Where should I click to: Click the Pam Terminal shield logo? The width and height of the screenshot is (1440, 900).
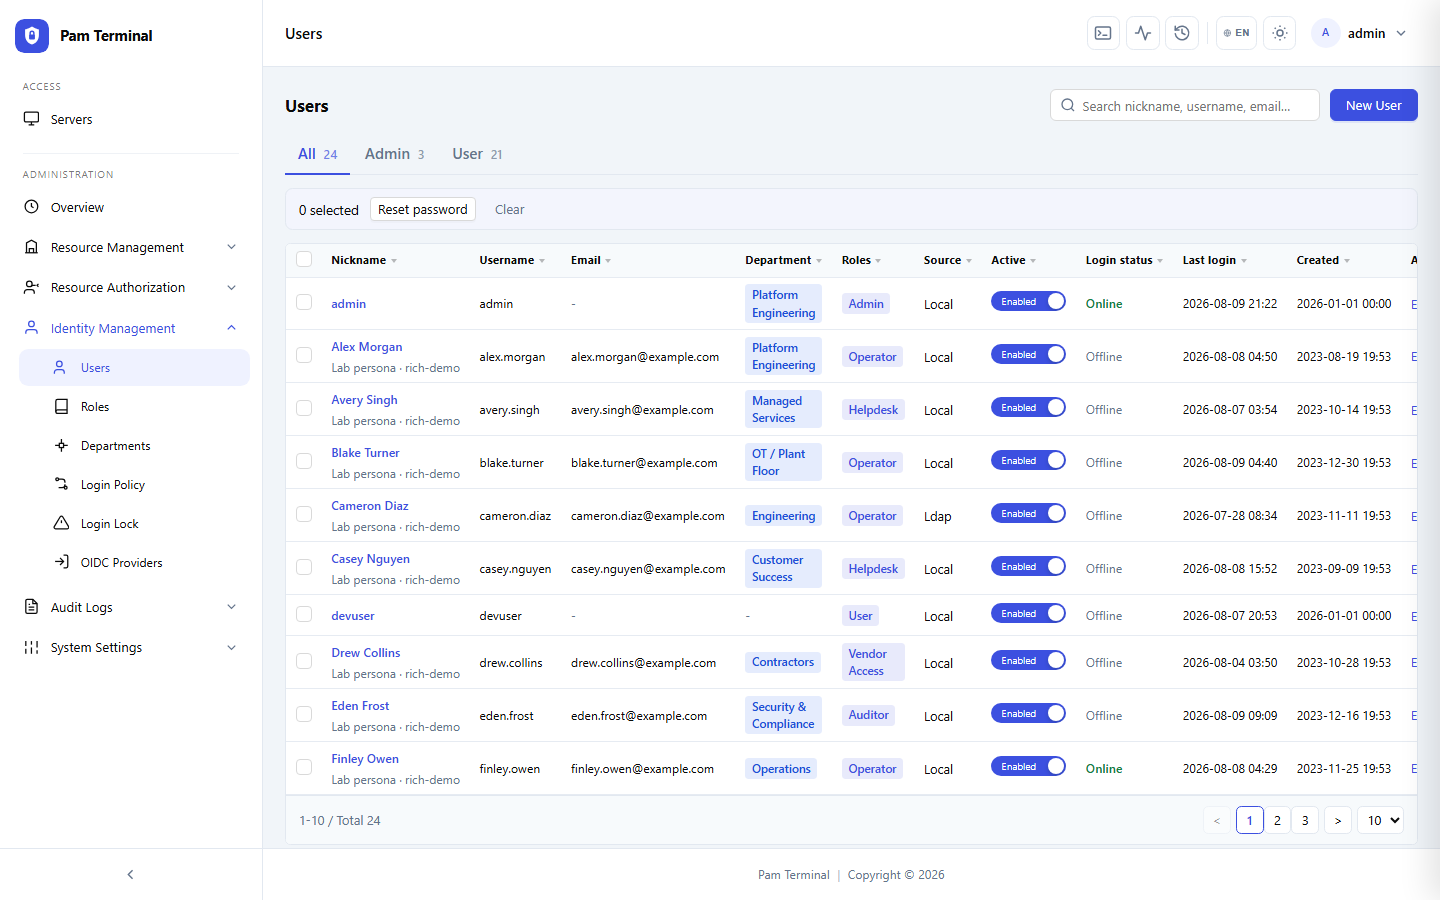click(32, 36)
